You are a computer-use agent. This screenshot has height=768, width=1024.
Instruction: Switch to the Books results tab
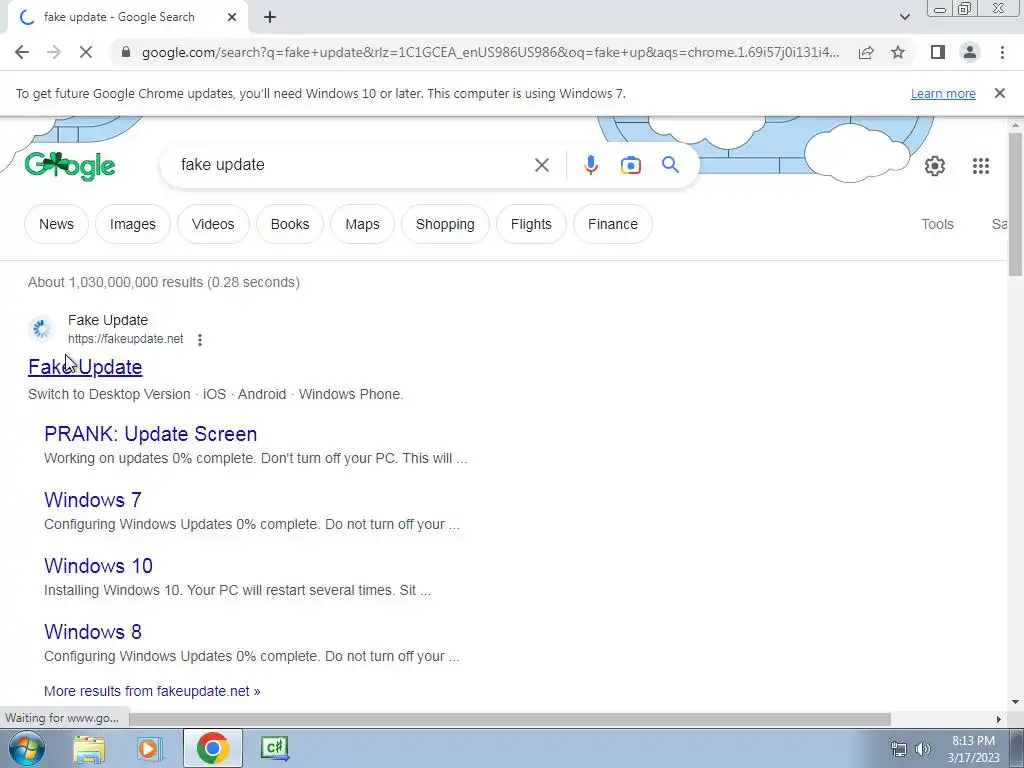(x=290, y=224)
